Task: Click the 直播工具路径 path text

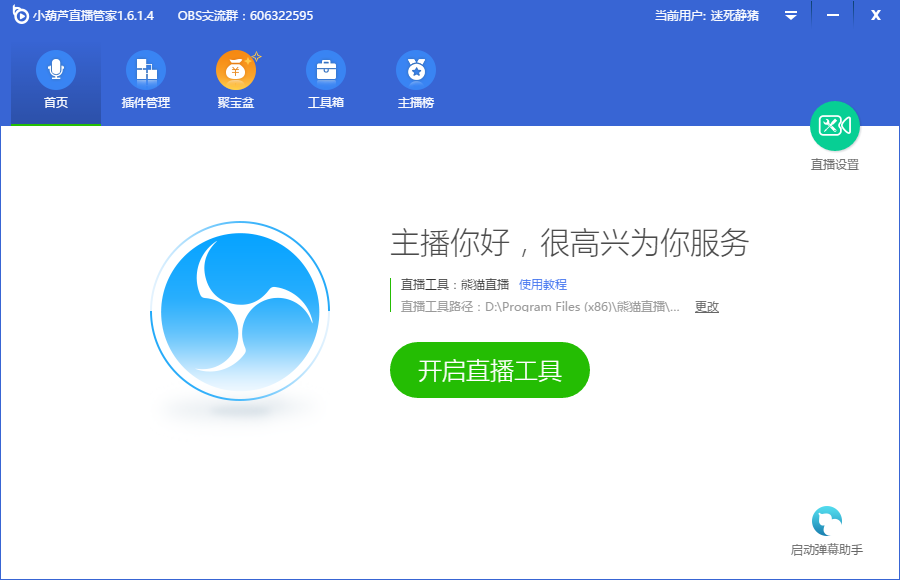Action: (540, 307)
